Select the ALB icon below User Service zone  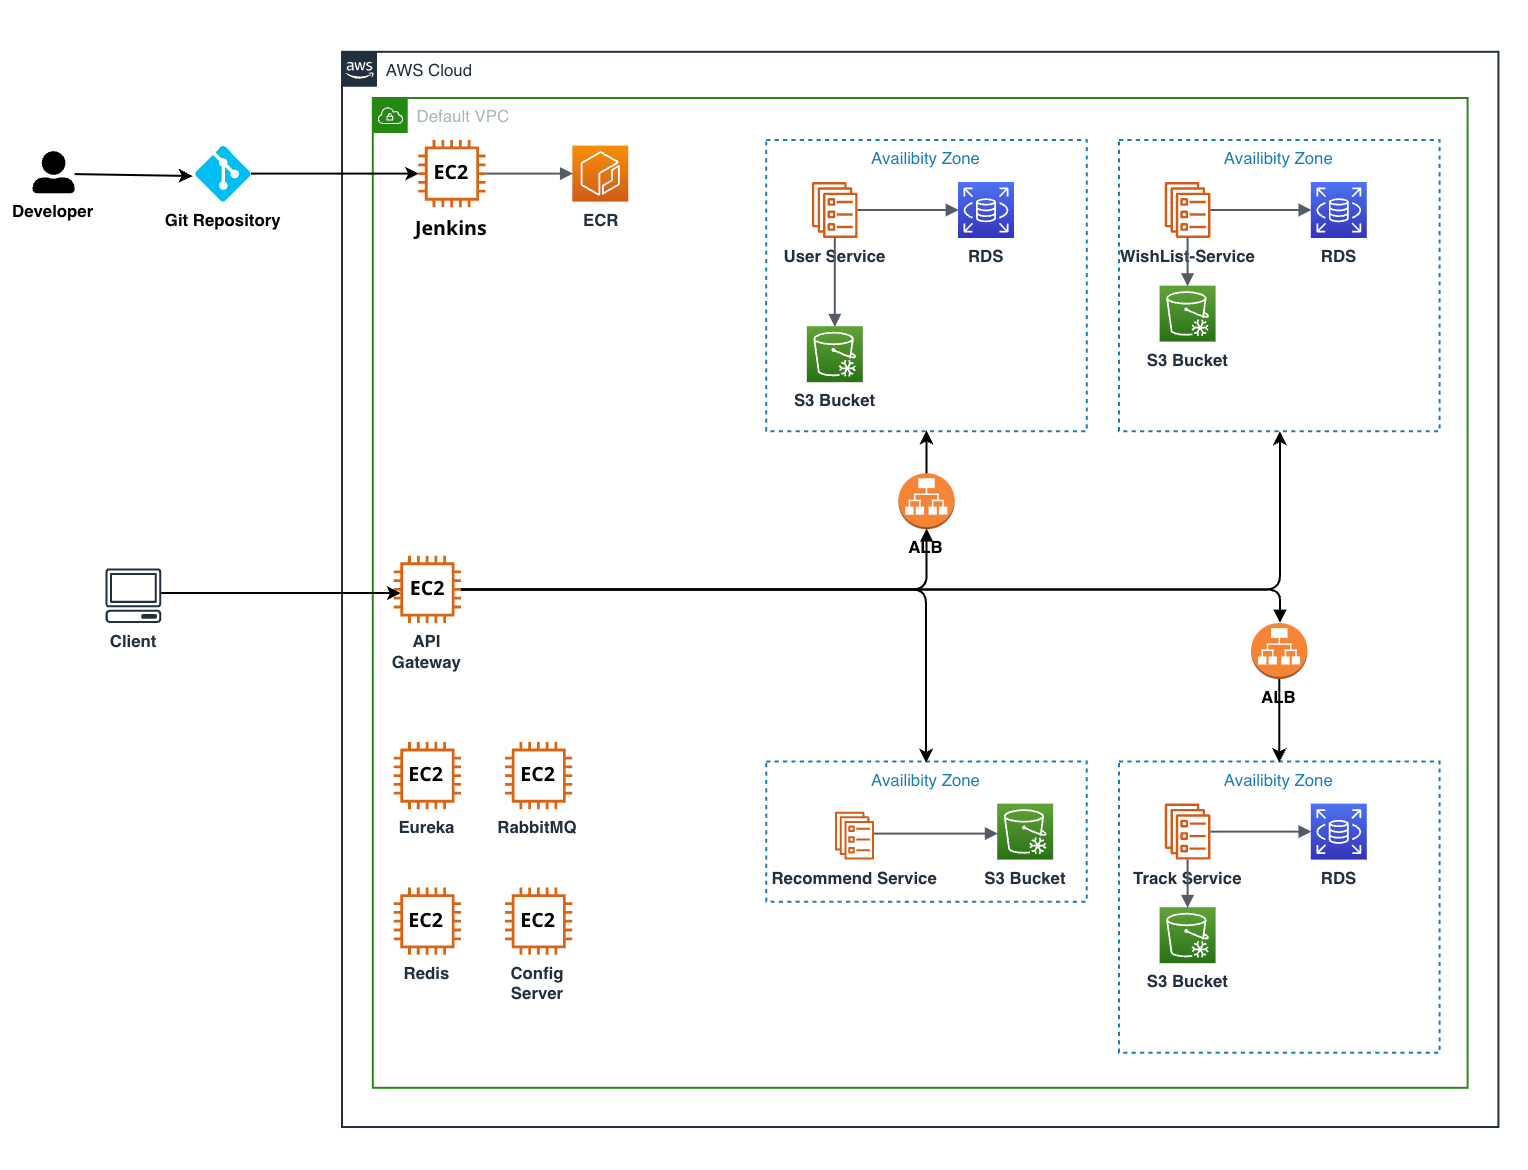926,501
